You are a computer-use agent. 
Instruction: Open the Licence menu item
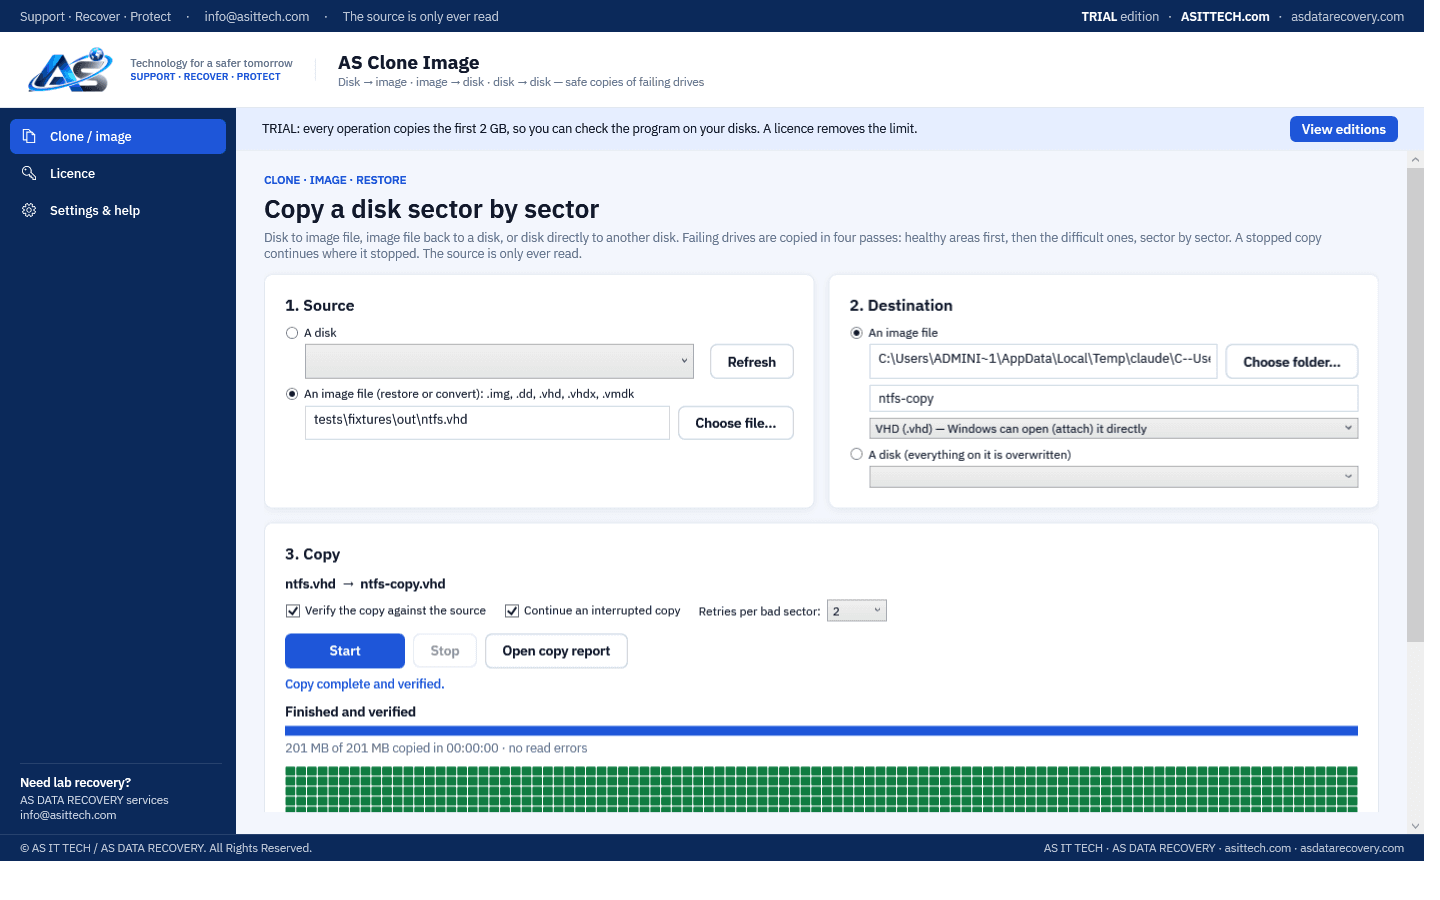[x=118, y=173]
